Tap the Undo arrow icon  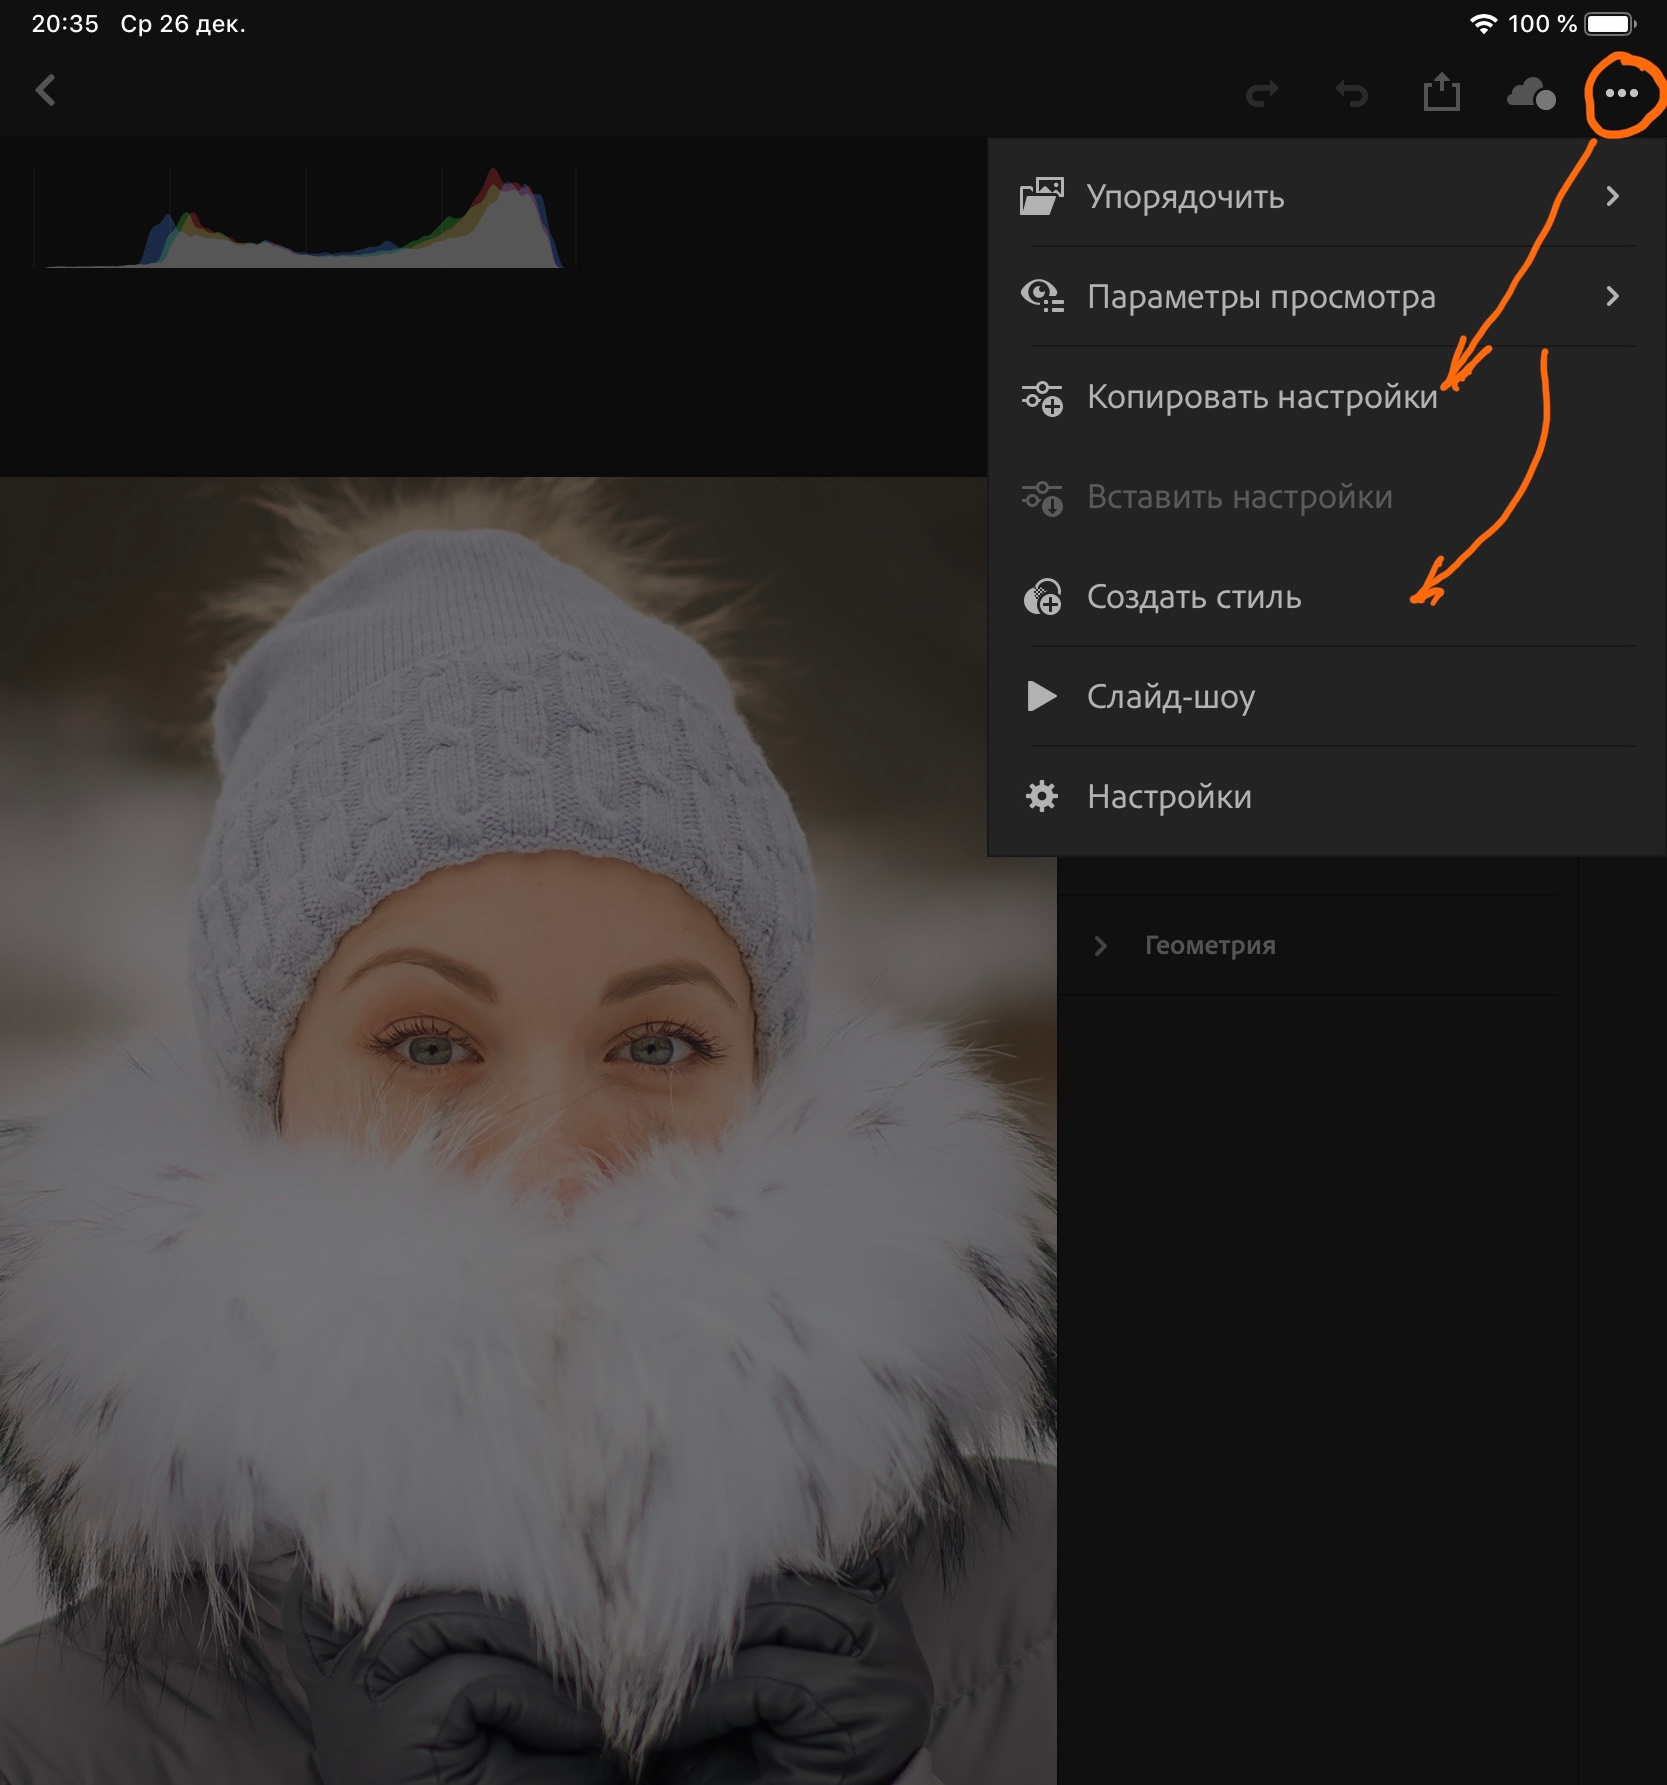[x=1350, y=93]
